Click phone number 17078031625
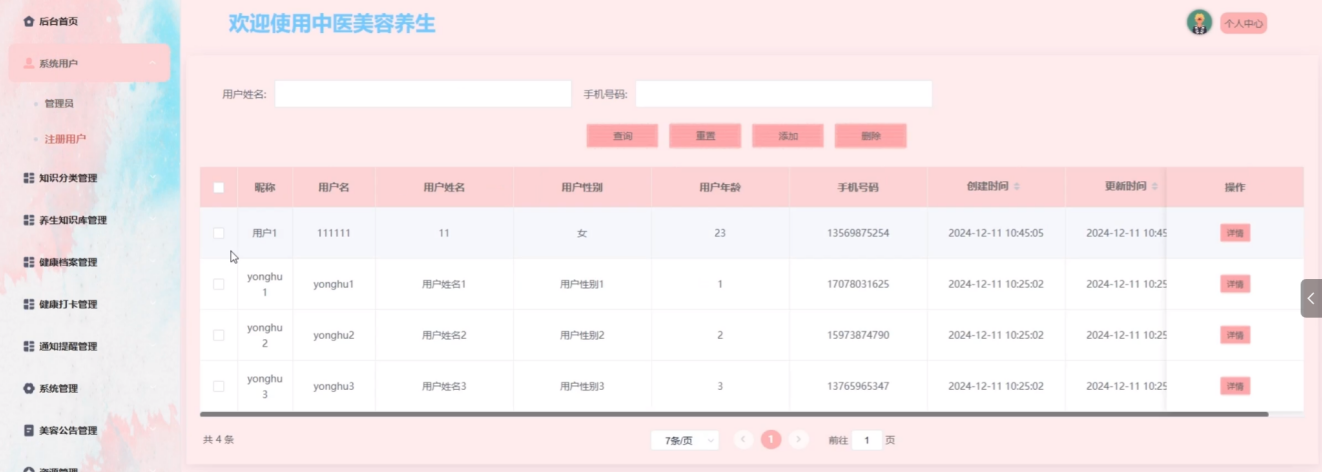 click(x=858, y=284)
